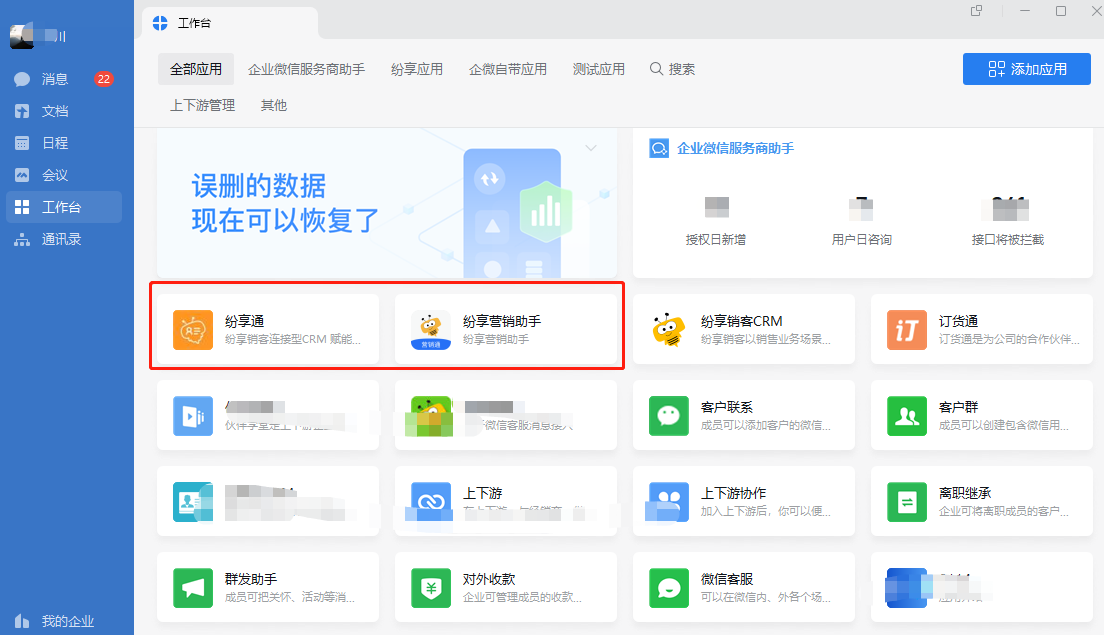Open the 会议 meeting icon in sidebar

pos(22,175)
